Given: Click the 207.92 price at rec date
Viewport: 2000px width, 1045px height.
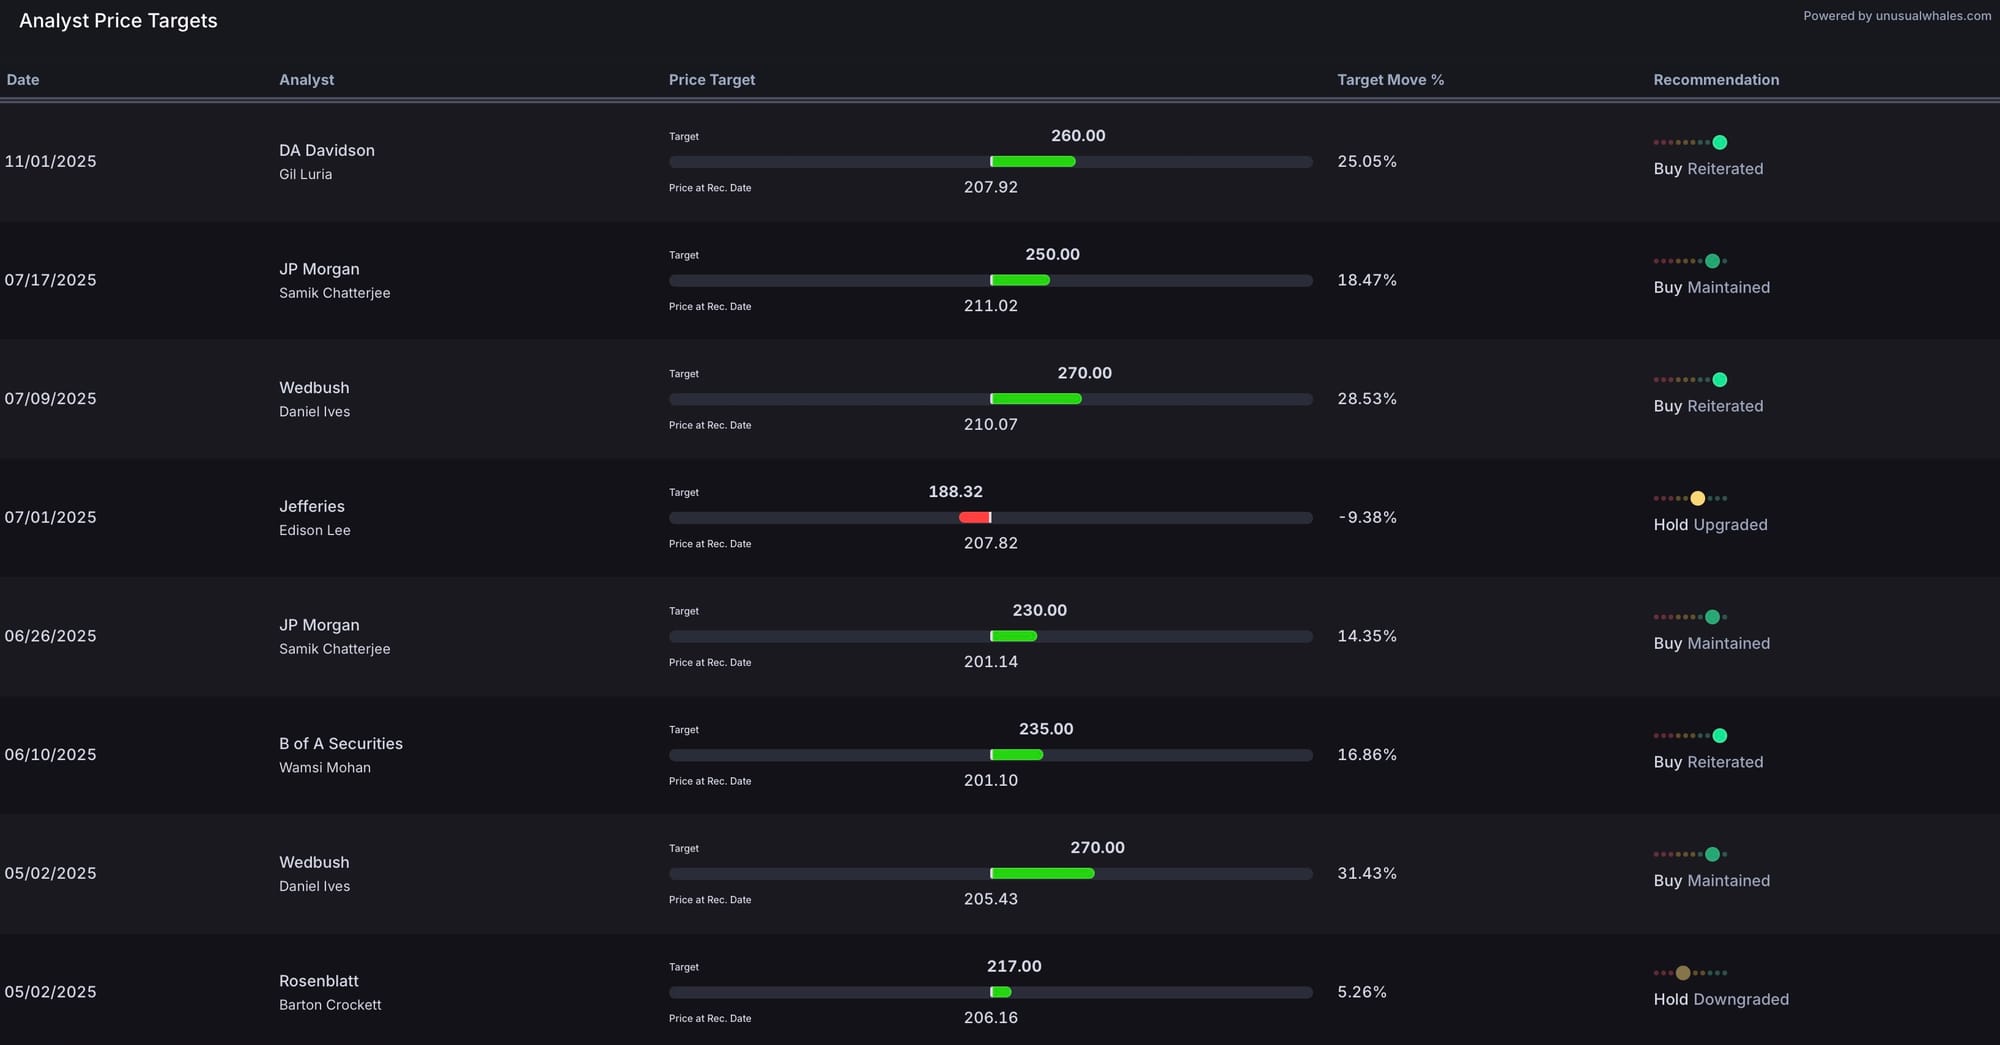Looking at the screenshot, I should pos(991,188).
